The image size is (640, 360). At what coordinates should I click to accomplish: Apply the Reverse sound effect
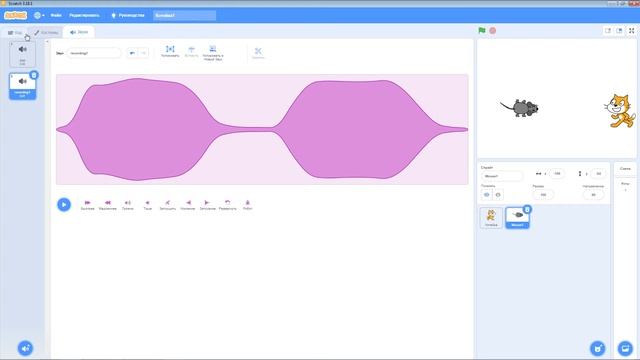pos(227,205)
